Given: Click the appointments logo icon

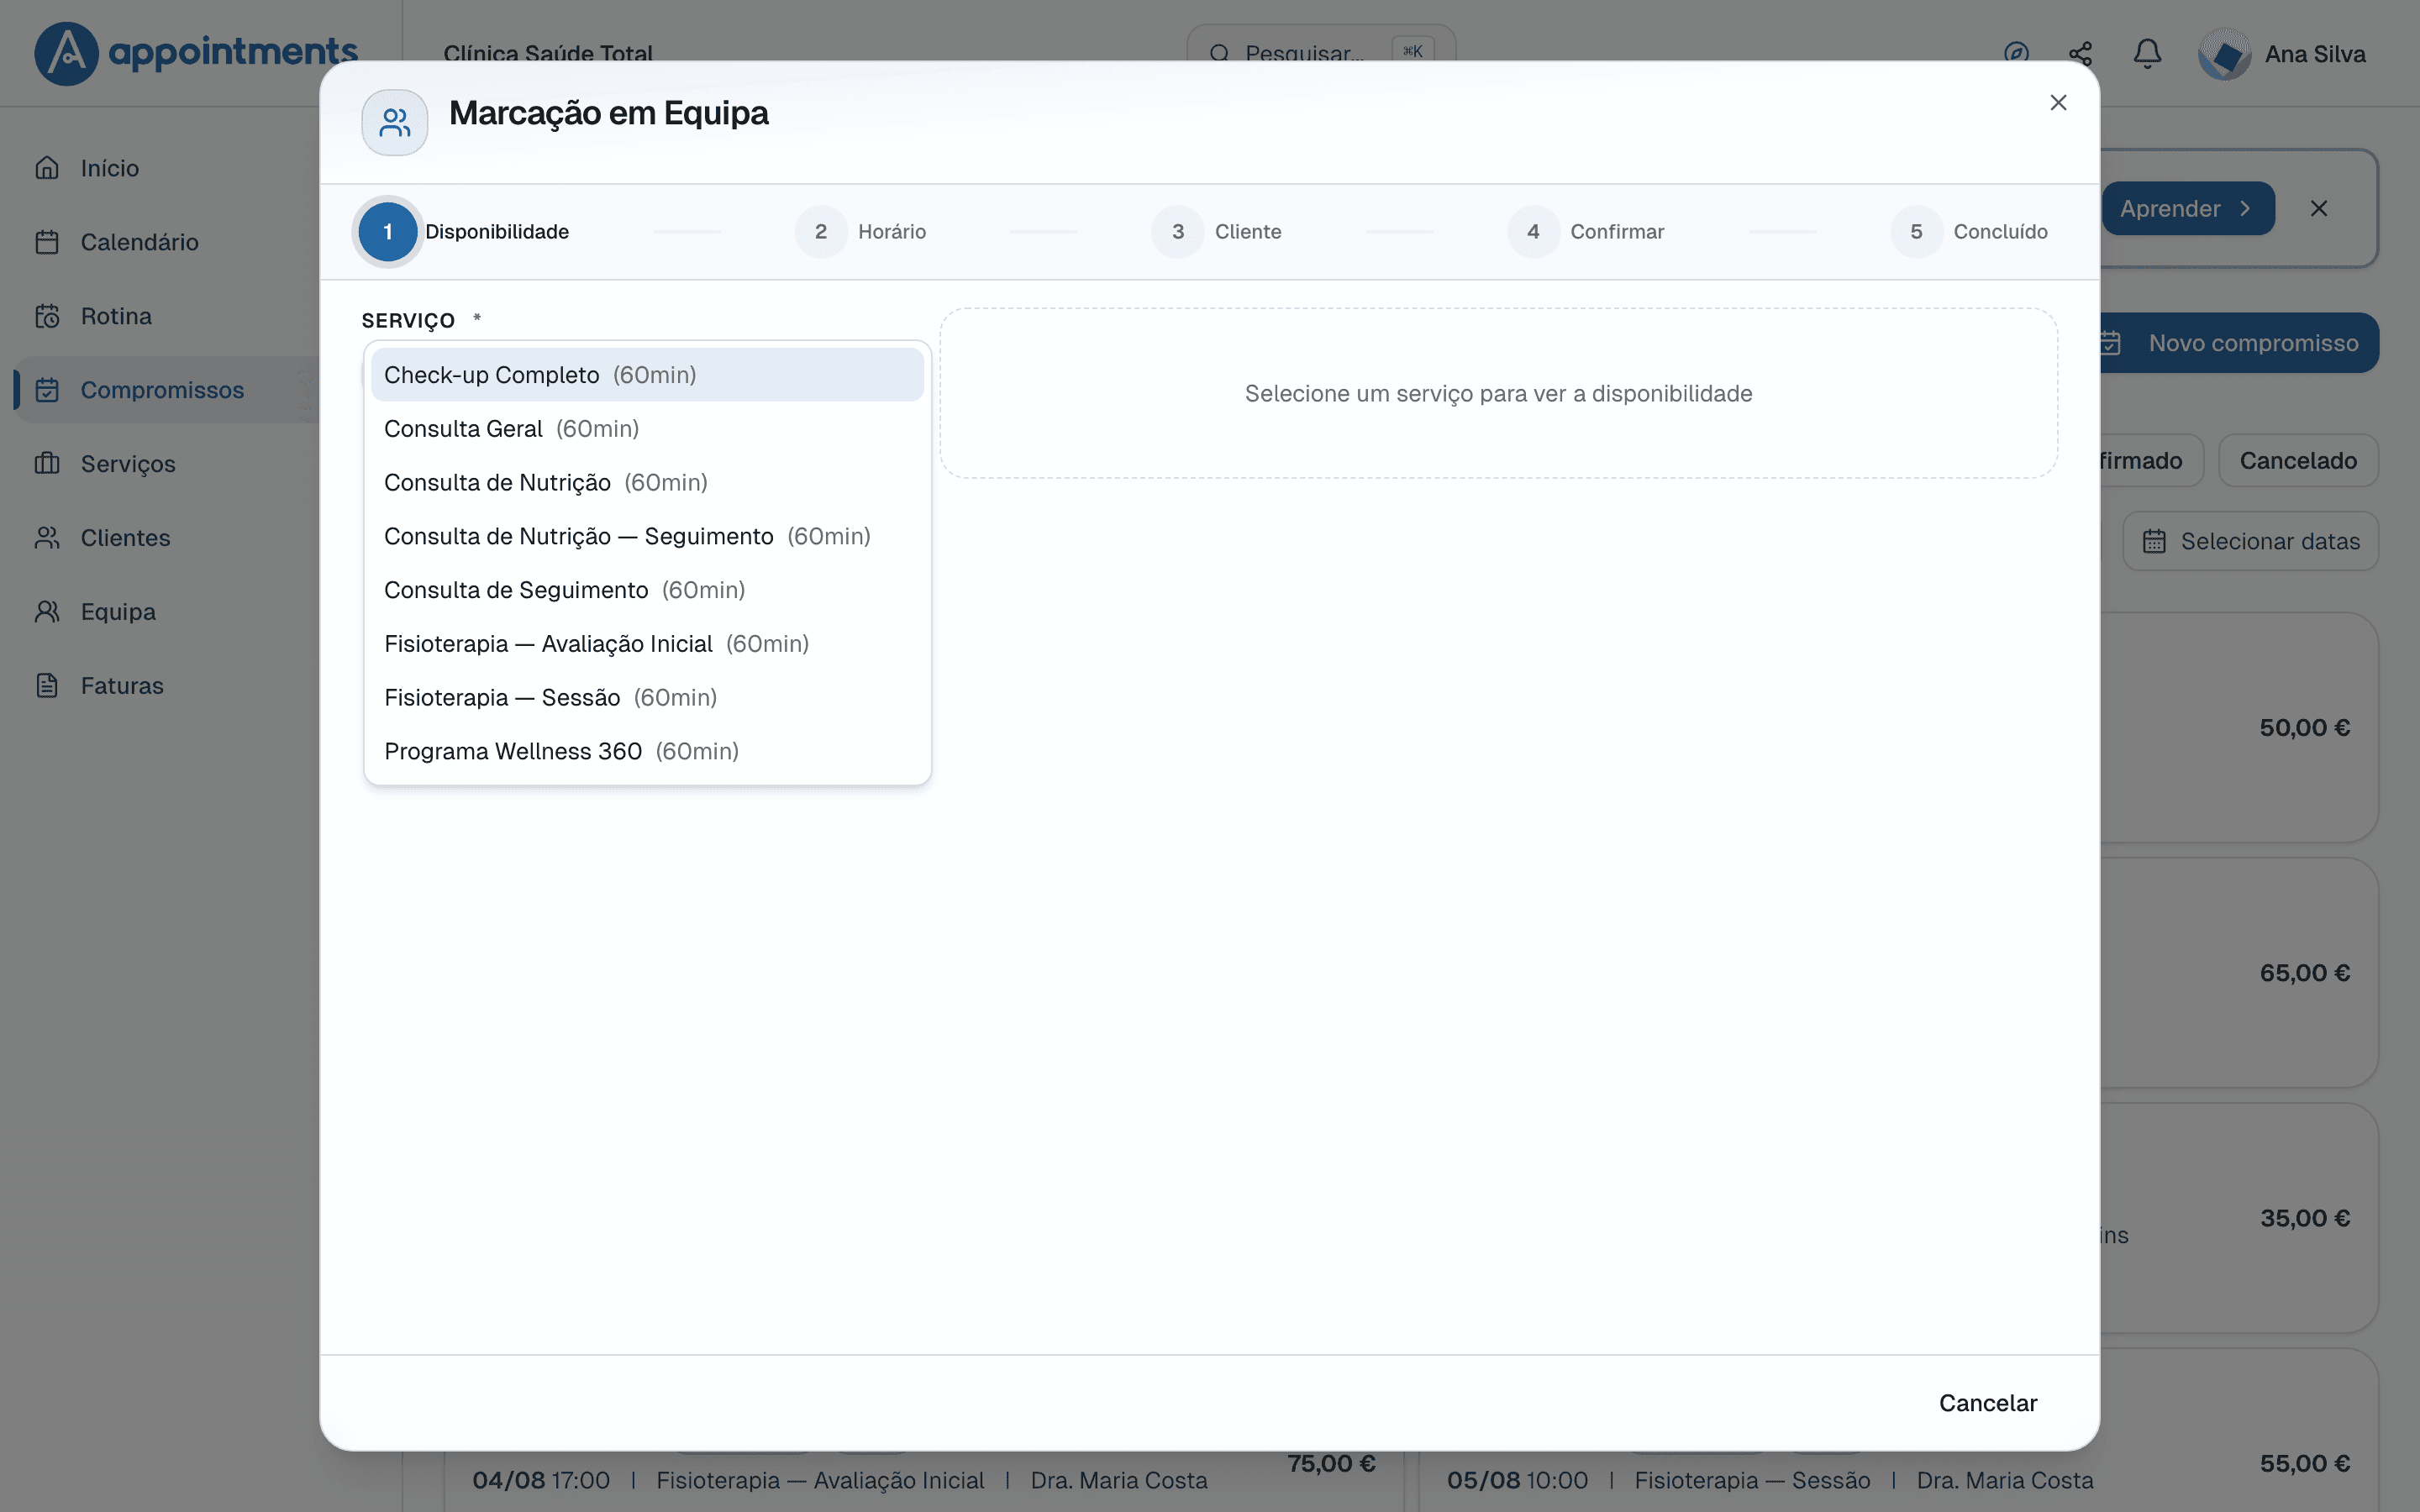Looking at the screenshot, I should [x=66, y=53].
